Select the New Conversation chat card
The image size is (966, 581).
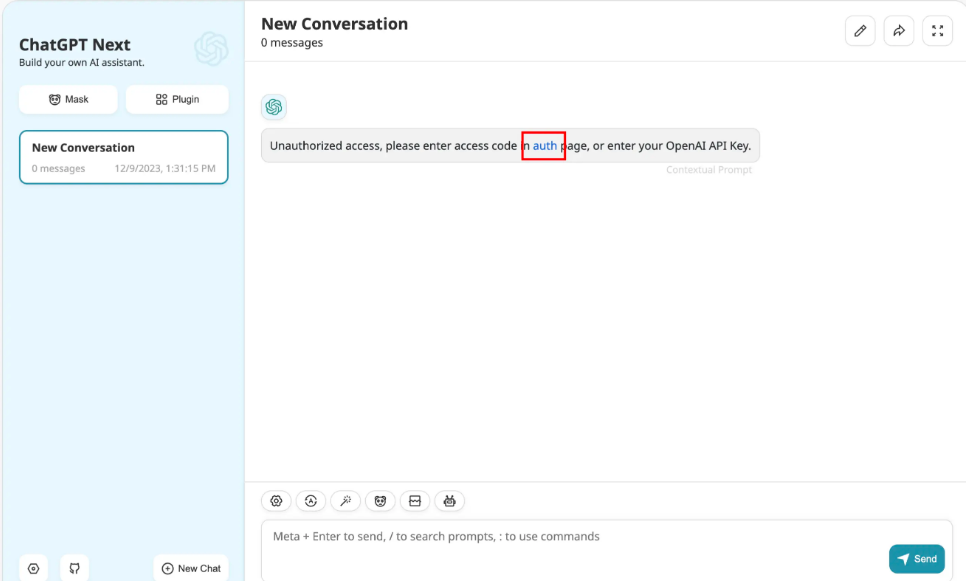click(124, 157)
